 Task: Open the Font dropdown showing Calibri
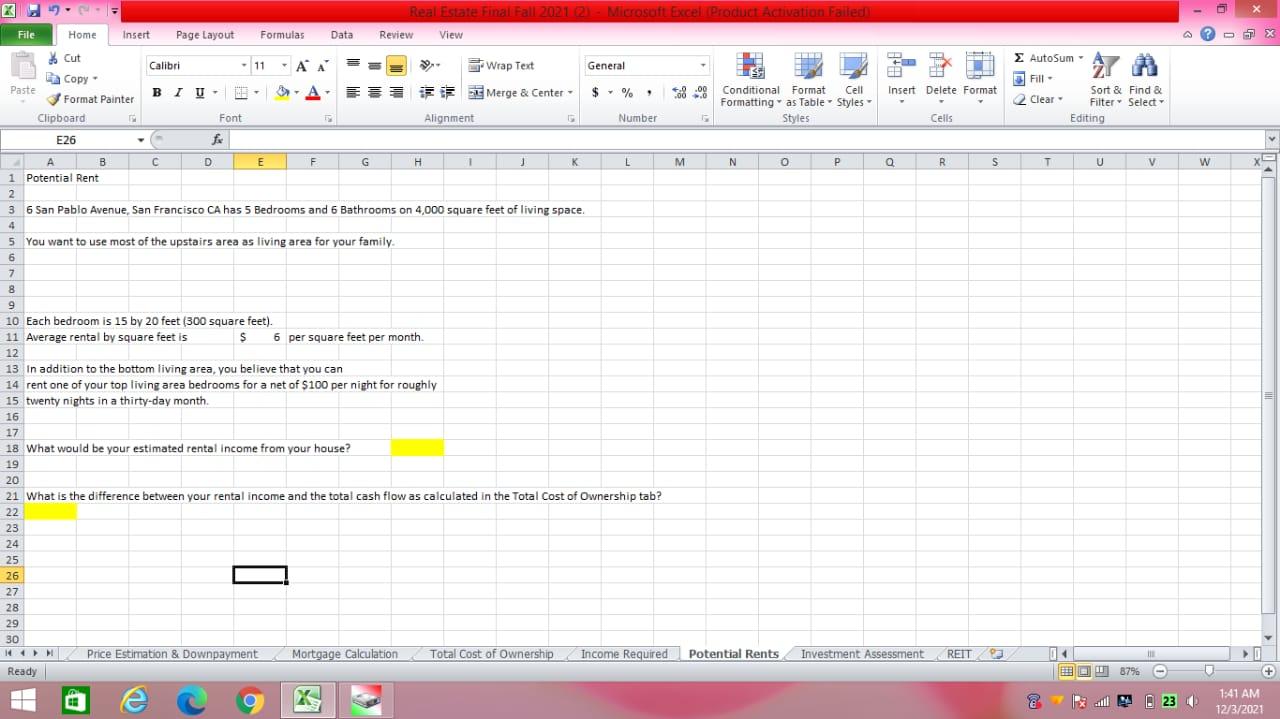point(195,65)
